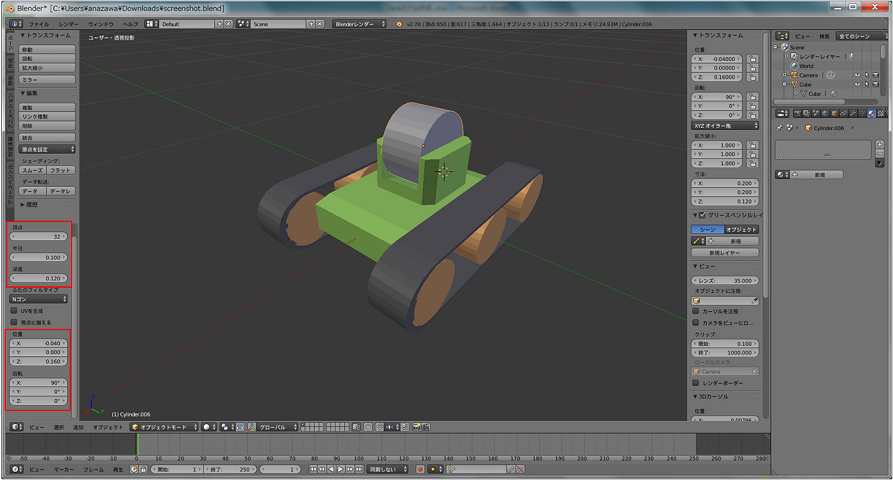Click the 頂点 value slider field
This screenshot has height=480, width=893.
tap(38, 237)
